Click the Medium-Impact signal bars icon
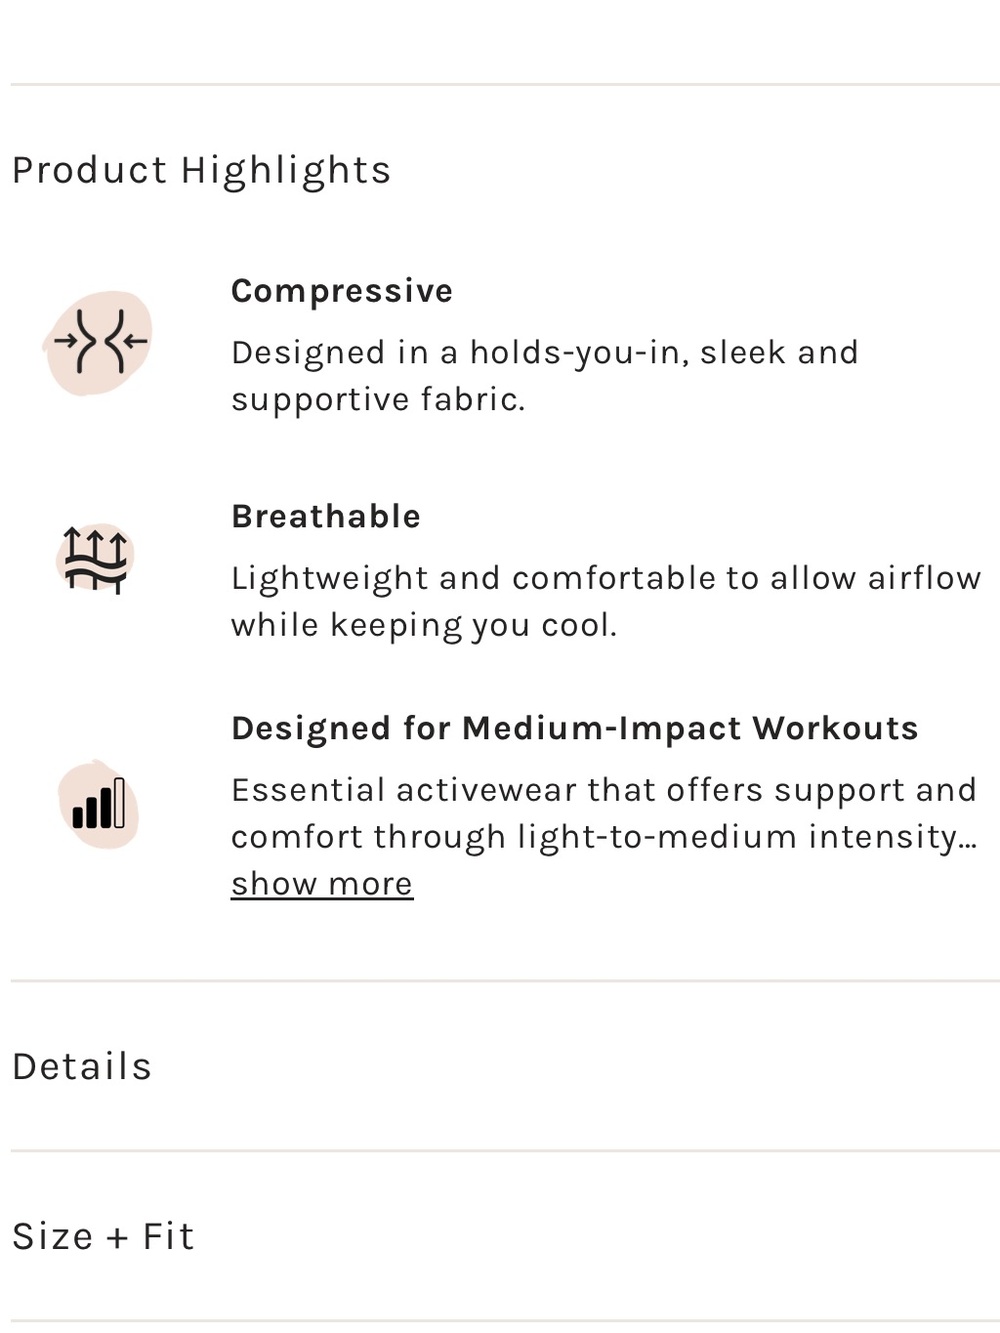1000x1333 pixels. click(99, 803)
